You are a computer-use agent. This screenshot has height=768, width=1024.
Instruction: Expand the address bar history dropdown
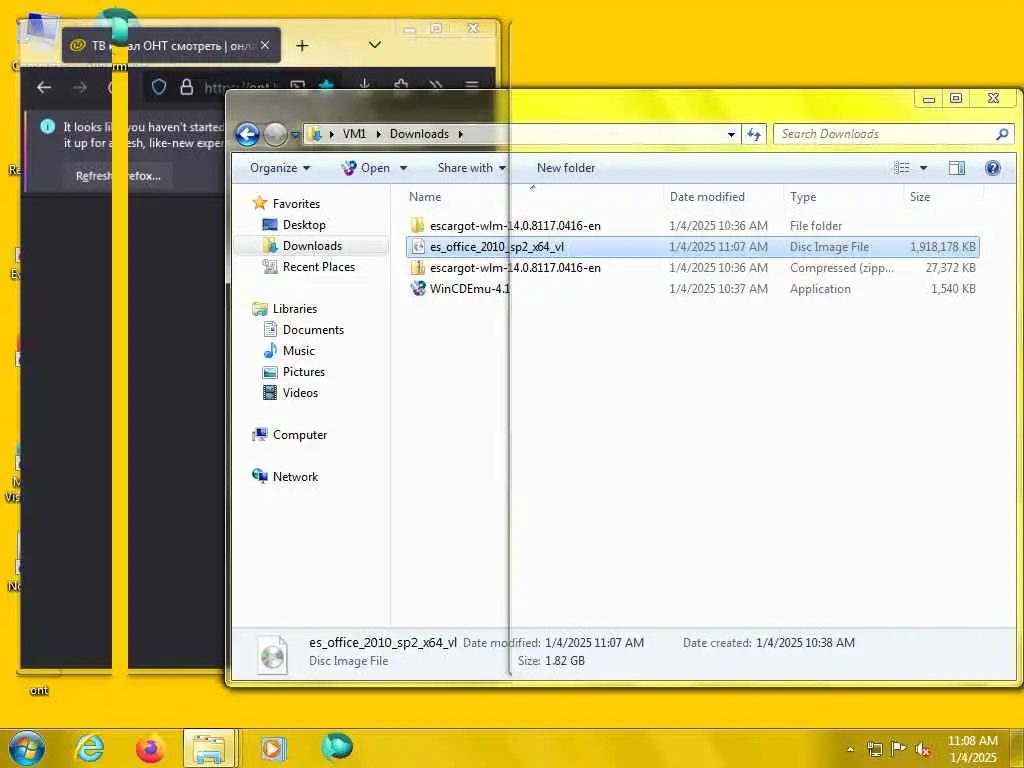(x=731, y=134)
